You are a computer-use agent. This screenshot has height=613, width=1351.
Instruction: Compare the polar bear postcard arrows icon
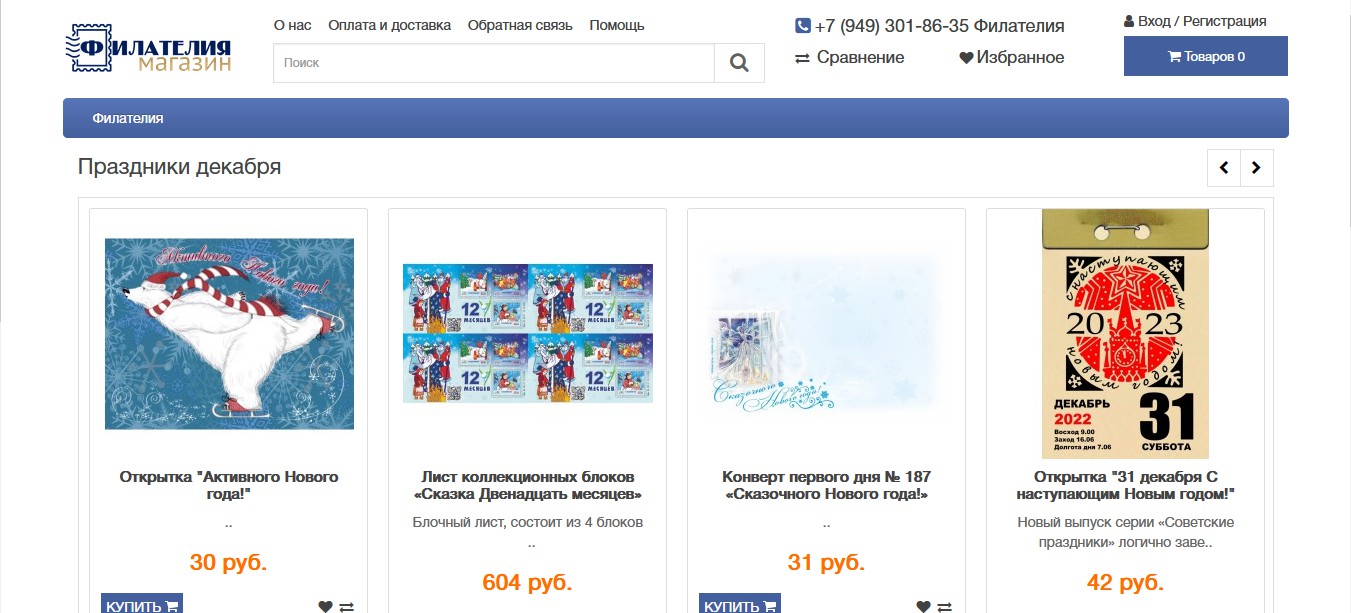347,606
